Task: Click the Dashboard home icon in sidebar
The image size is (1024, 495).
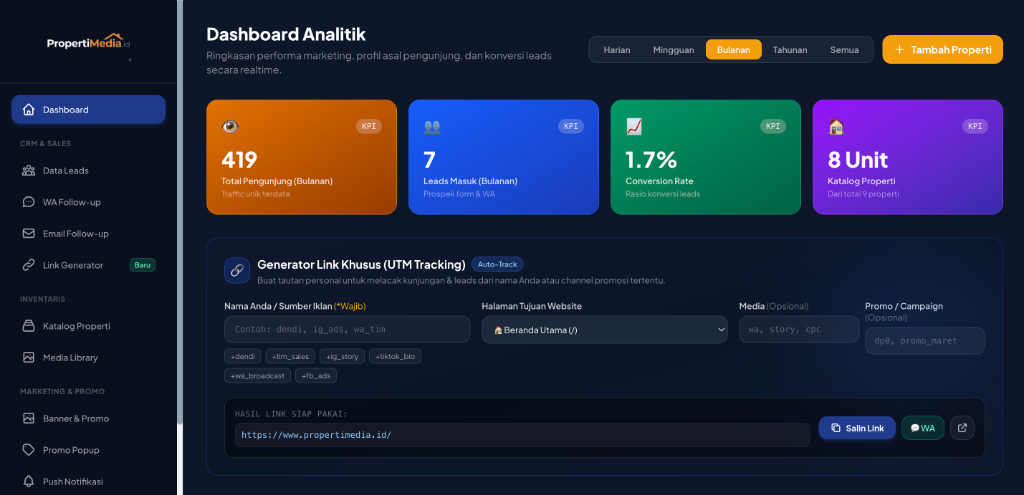Action: coord(29,110)
